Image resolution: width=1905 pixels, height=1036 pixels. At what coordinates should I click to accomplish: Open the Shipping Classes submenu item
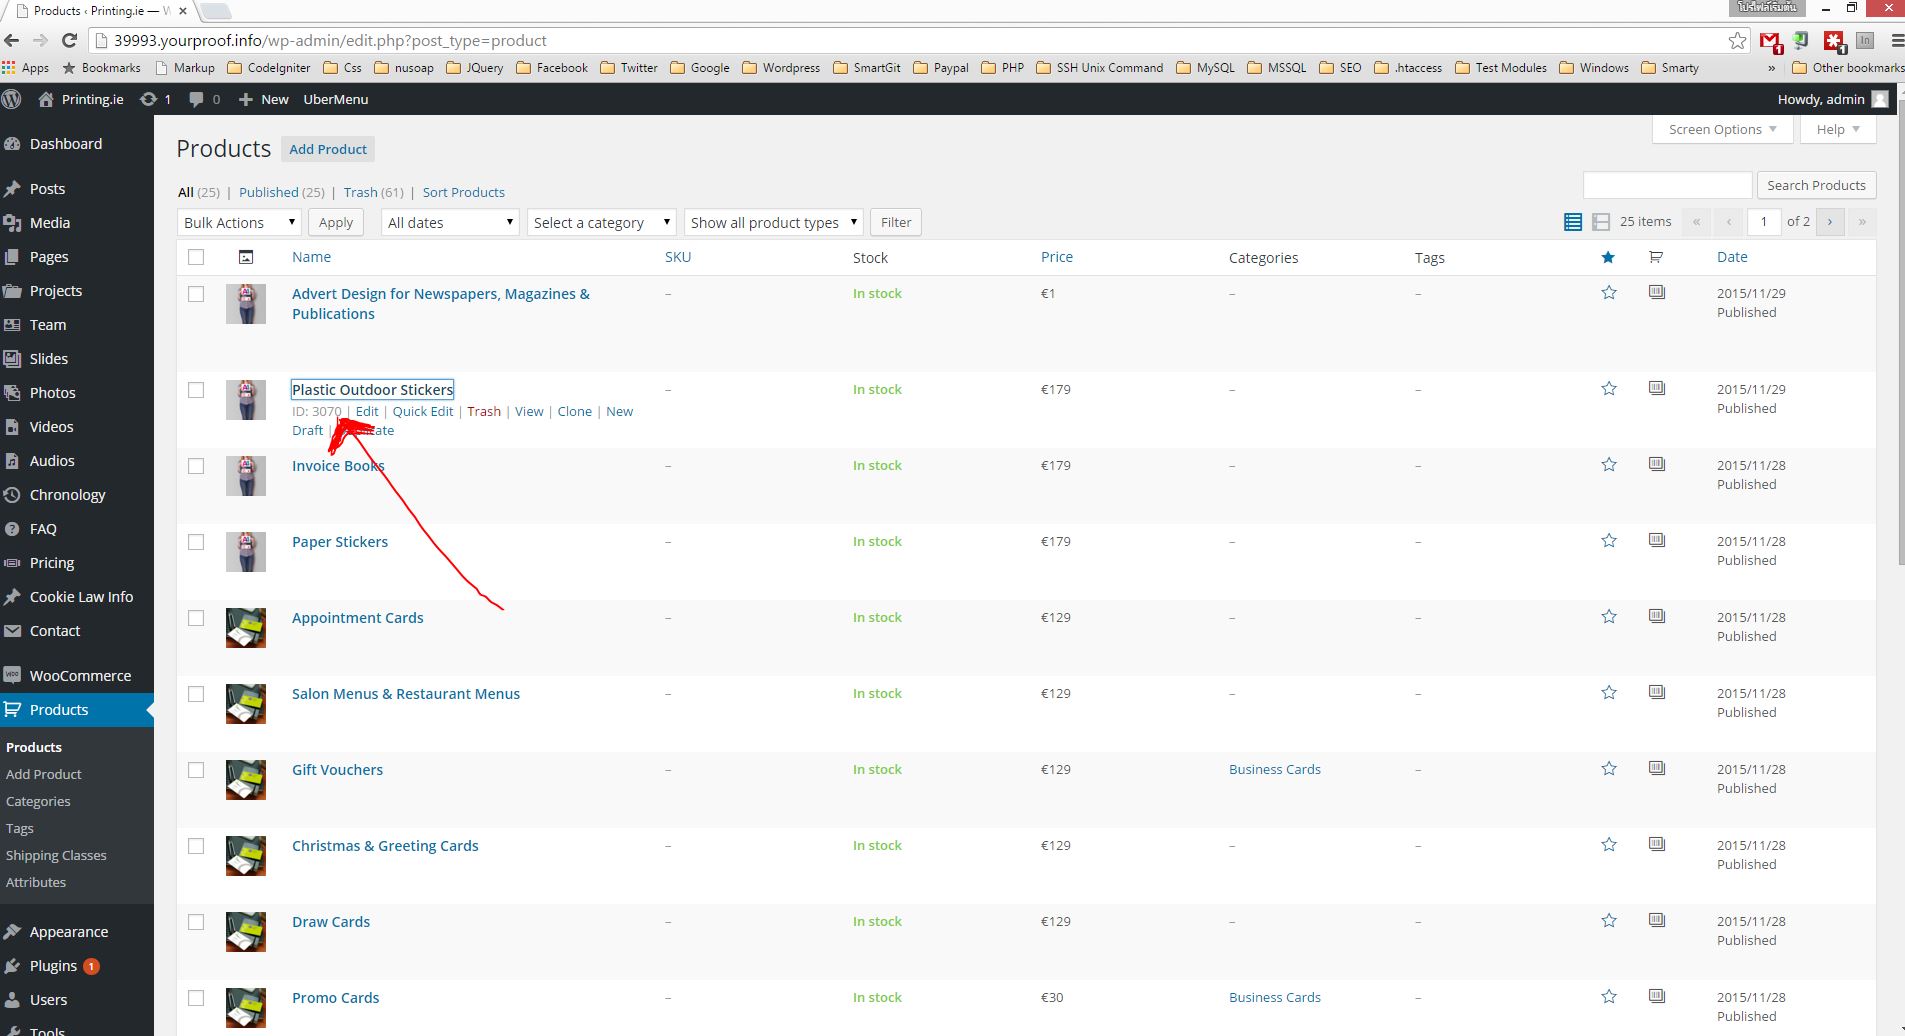(x=56, y=855)
